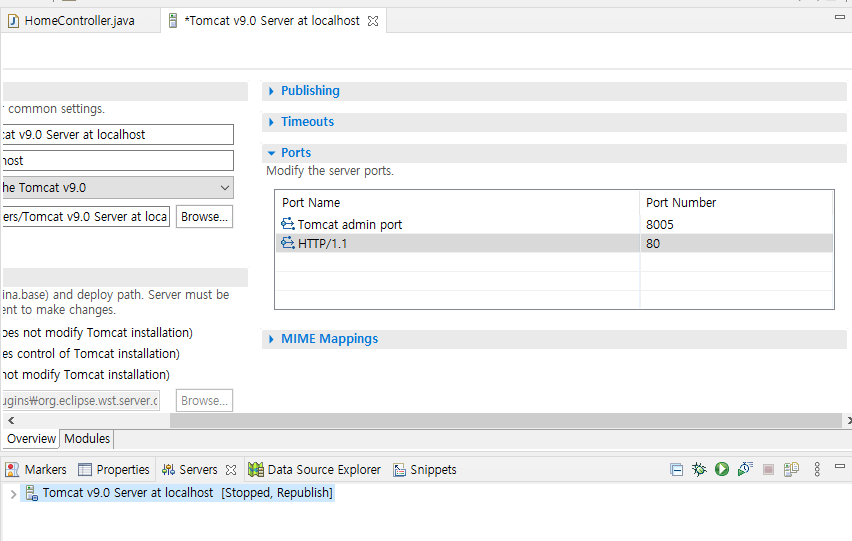This screenshot has height=541, width=852.
Task: Click the Snippets view icon
Action: click(x=399, y=470)
